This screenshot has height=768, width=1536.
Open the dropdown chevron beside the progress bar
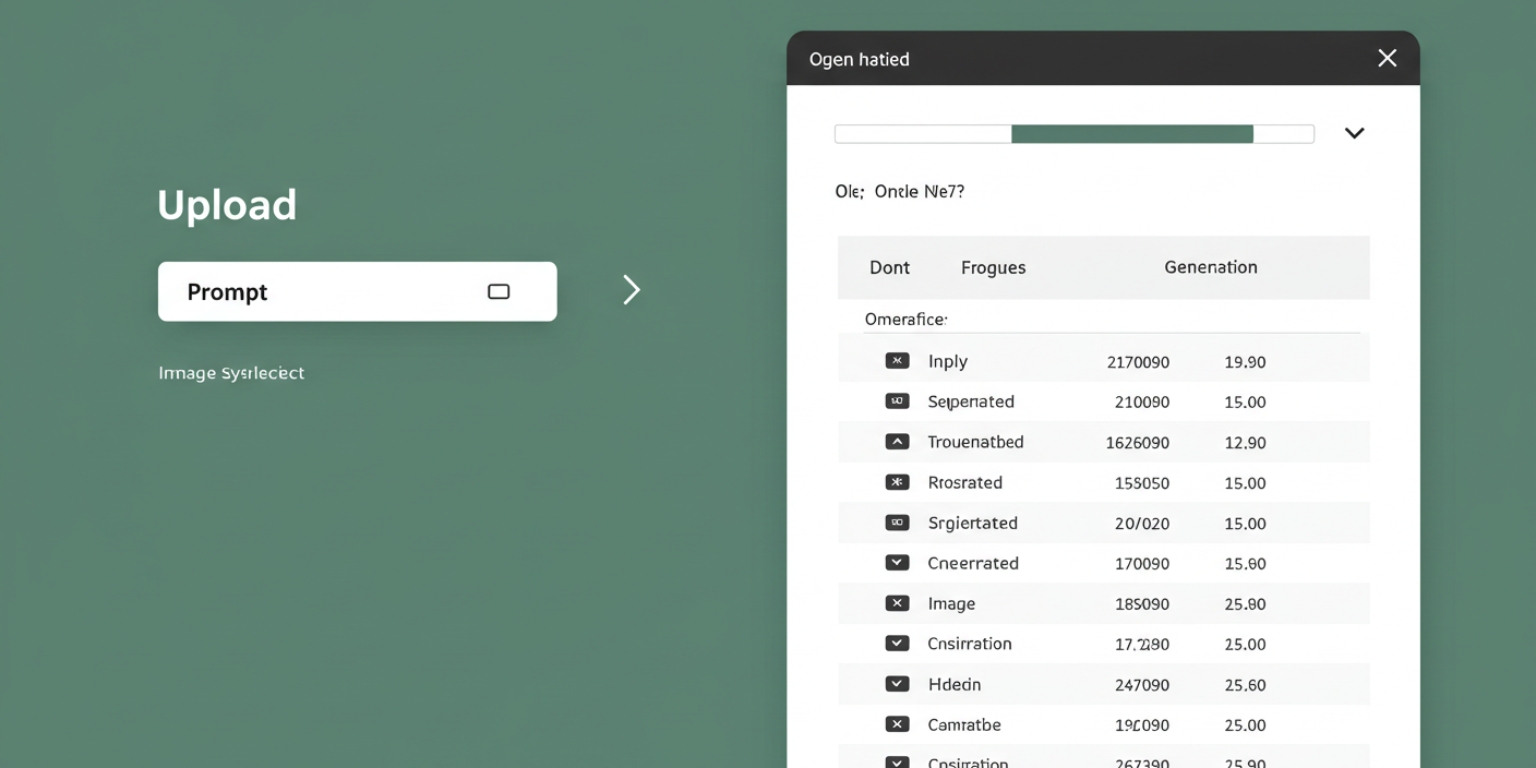coord(1354,133)
